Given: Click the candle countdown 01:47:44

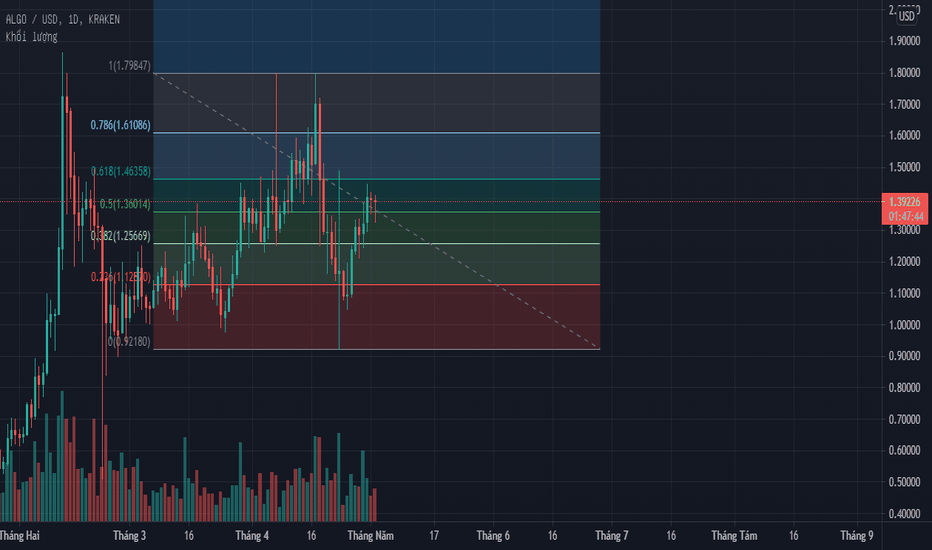Looking at the screenshot, I should pyautogui.click(x=905, y=216).
